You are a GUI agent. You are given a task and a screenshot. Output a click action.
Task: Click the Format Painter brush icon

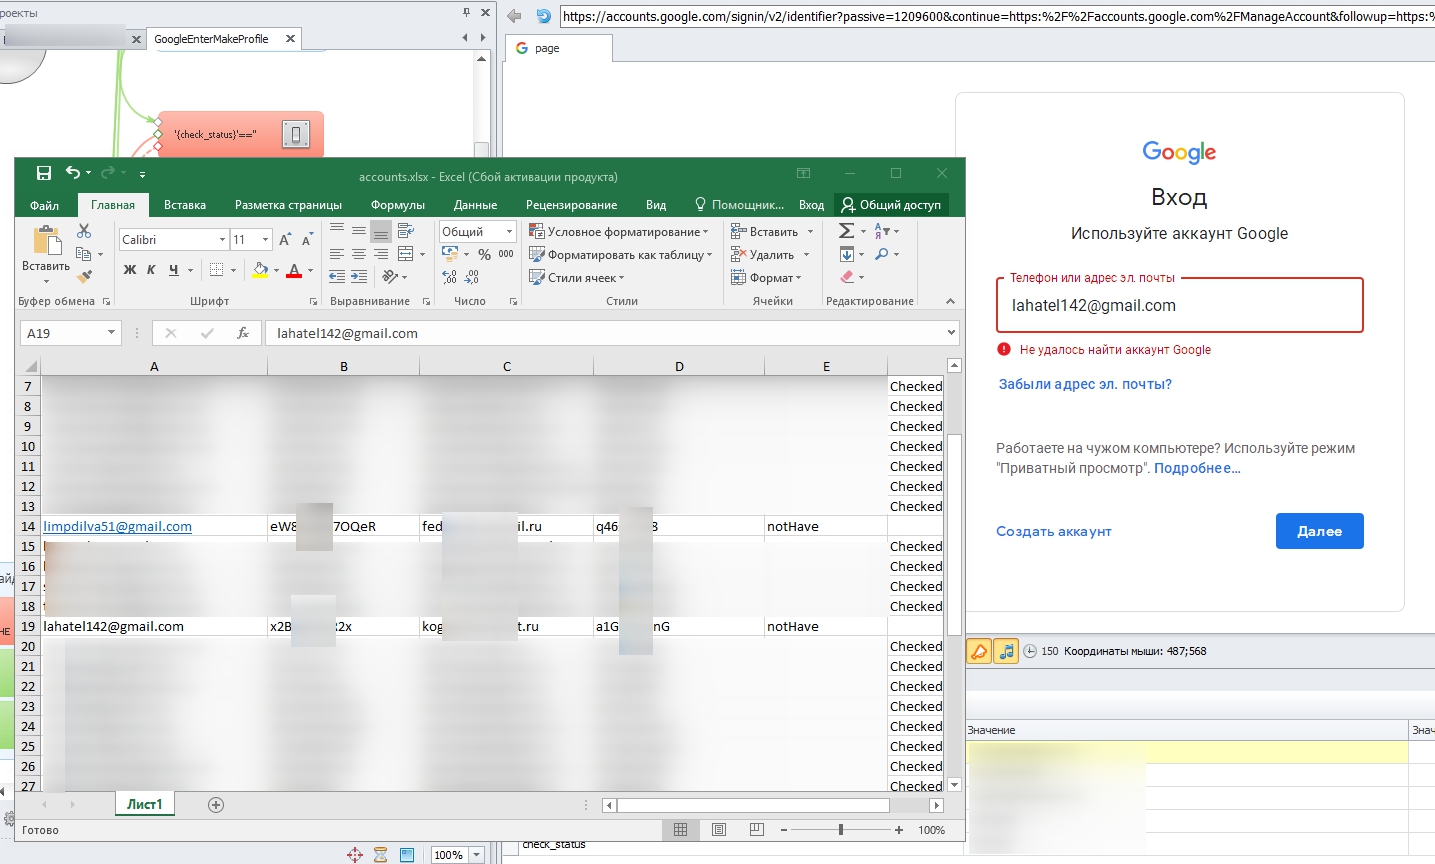click(x=84, y=276)
